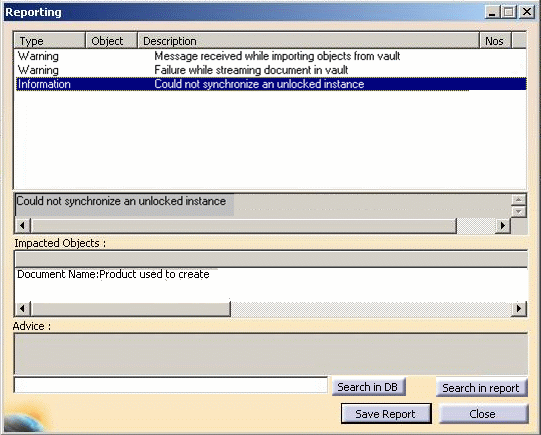The width and height of the screenshot is (541, 435).
Task: Select the Information row about unlocked instance
Action: click(271, 84)
